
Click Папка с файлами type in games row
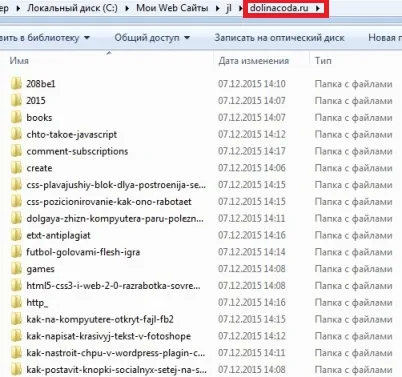pos(353,269)
